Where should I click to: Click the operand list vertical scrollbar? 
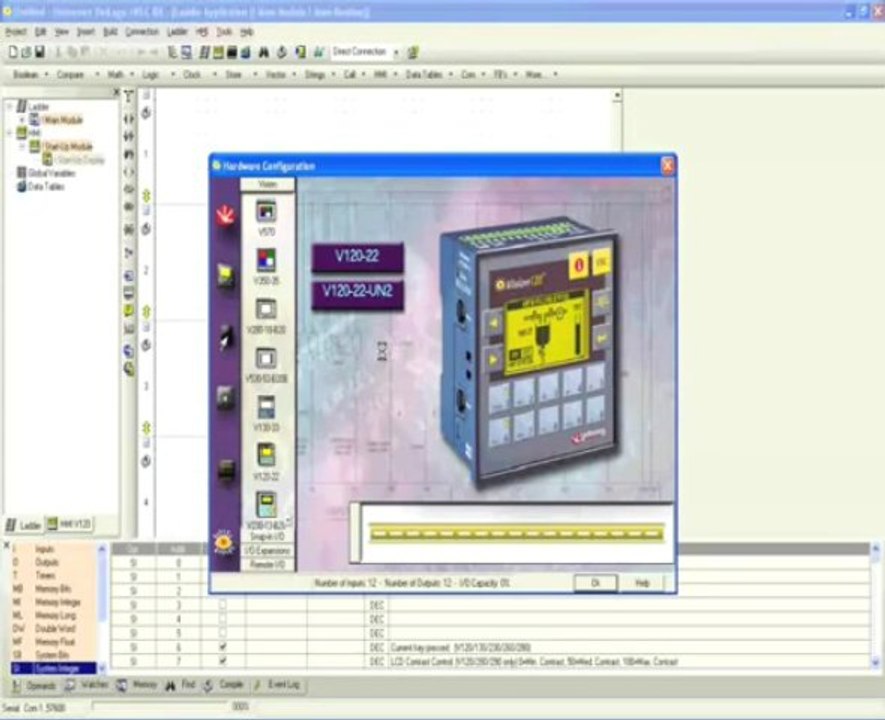pos(102,608)
